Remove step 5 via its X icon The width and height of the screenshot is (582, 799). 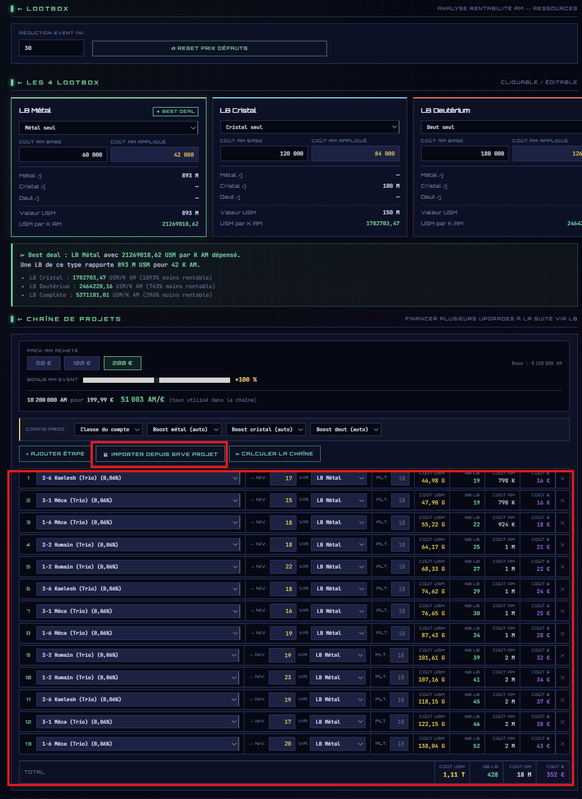[562, 567]
